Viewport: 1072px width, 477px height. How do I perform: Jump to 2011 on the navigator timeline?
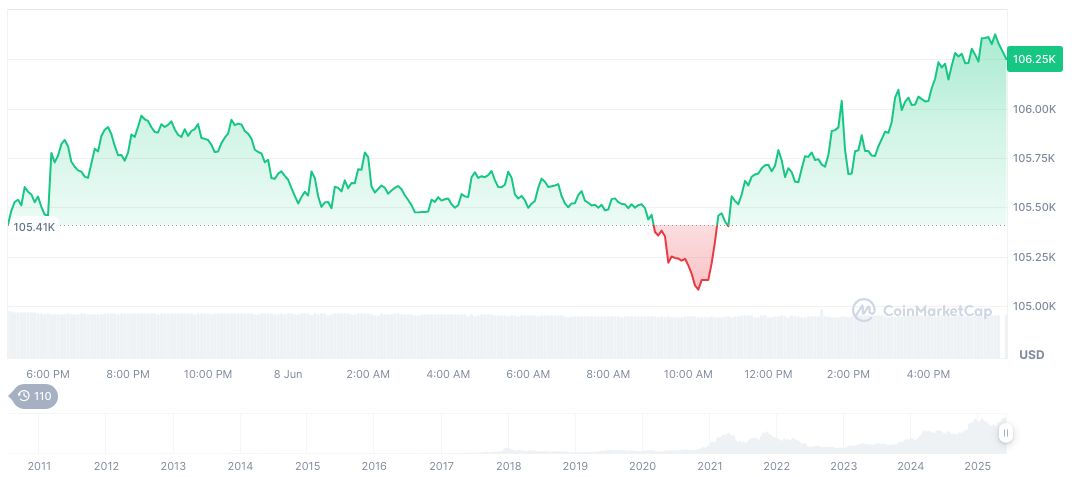click(39, 466)
